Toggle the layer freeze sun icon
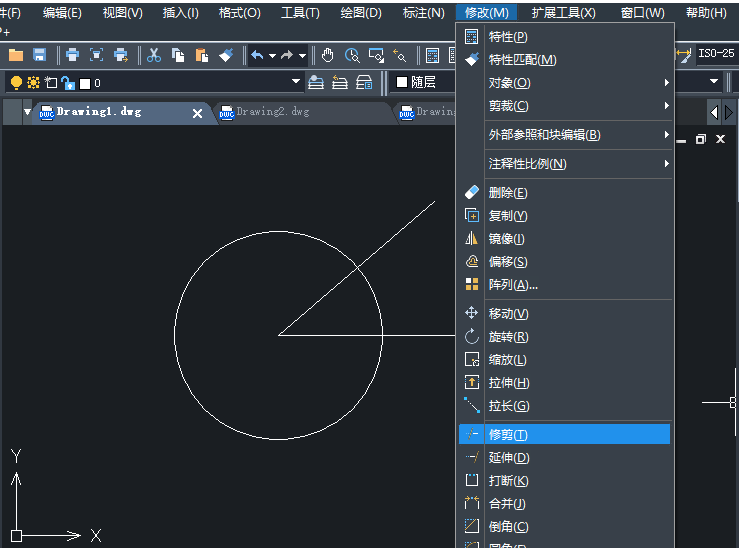 33,82
